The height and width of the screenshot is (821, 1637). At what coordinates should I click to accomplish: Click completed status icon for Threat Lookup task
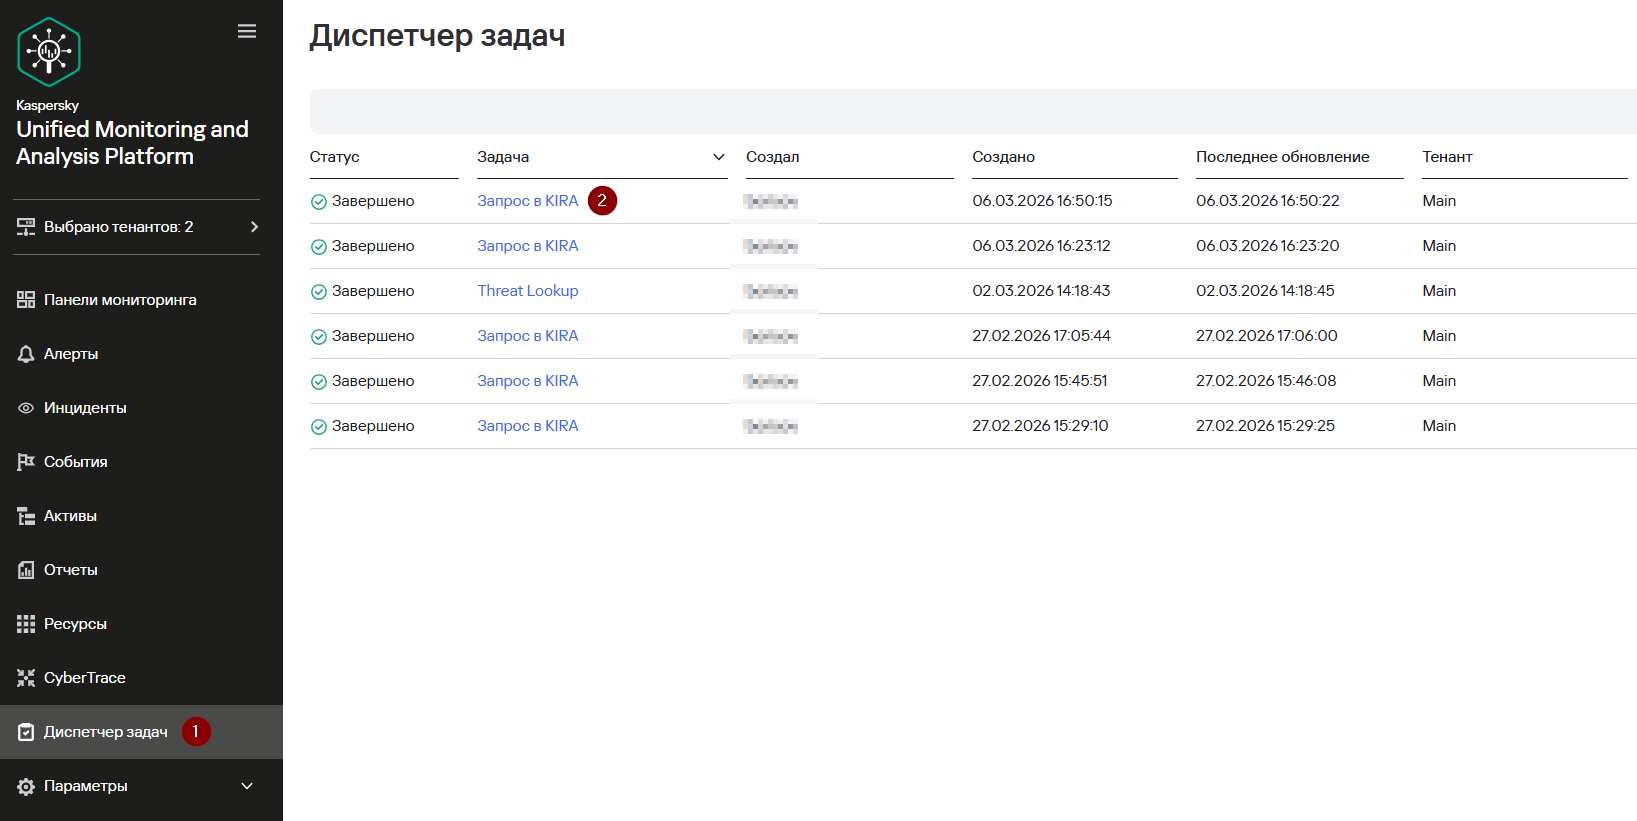point(319,292)
